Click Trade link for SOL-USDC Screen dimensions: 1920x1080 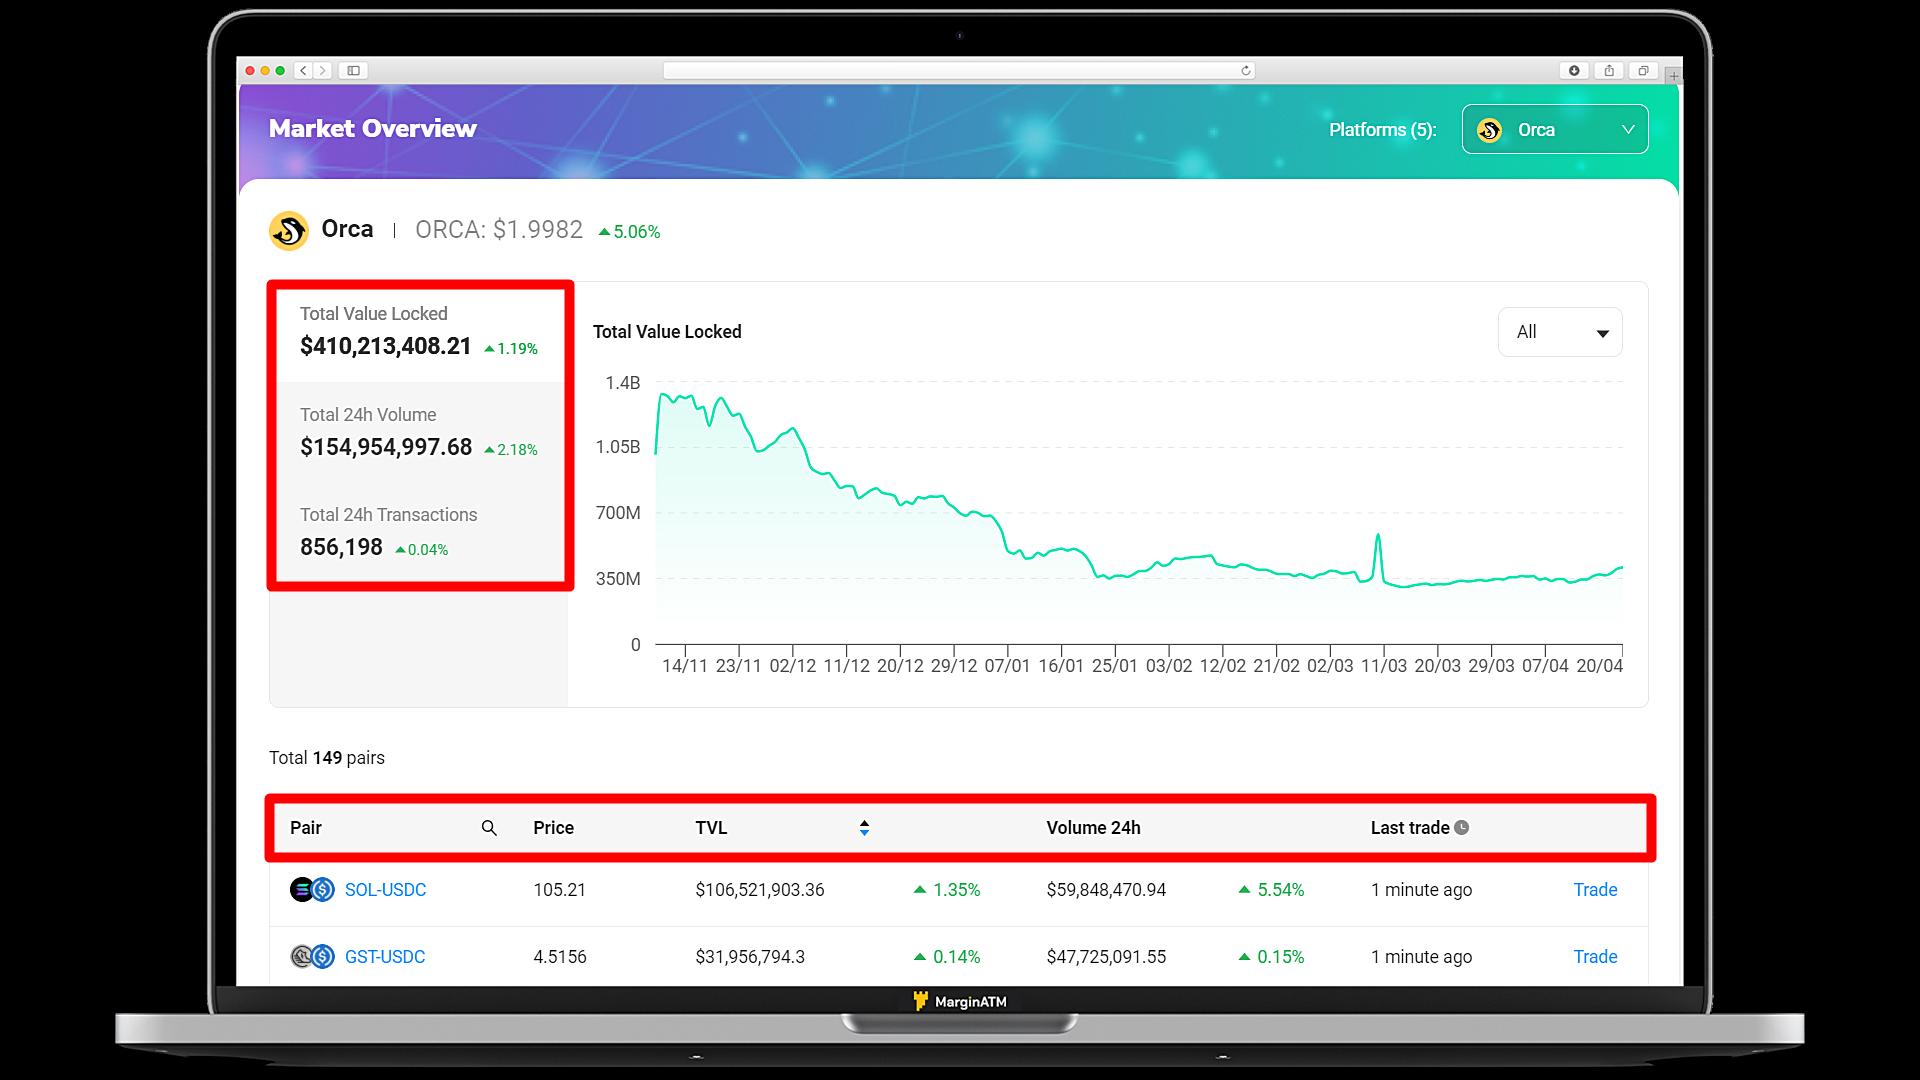tap(1595, 890)
